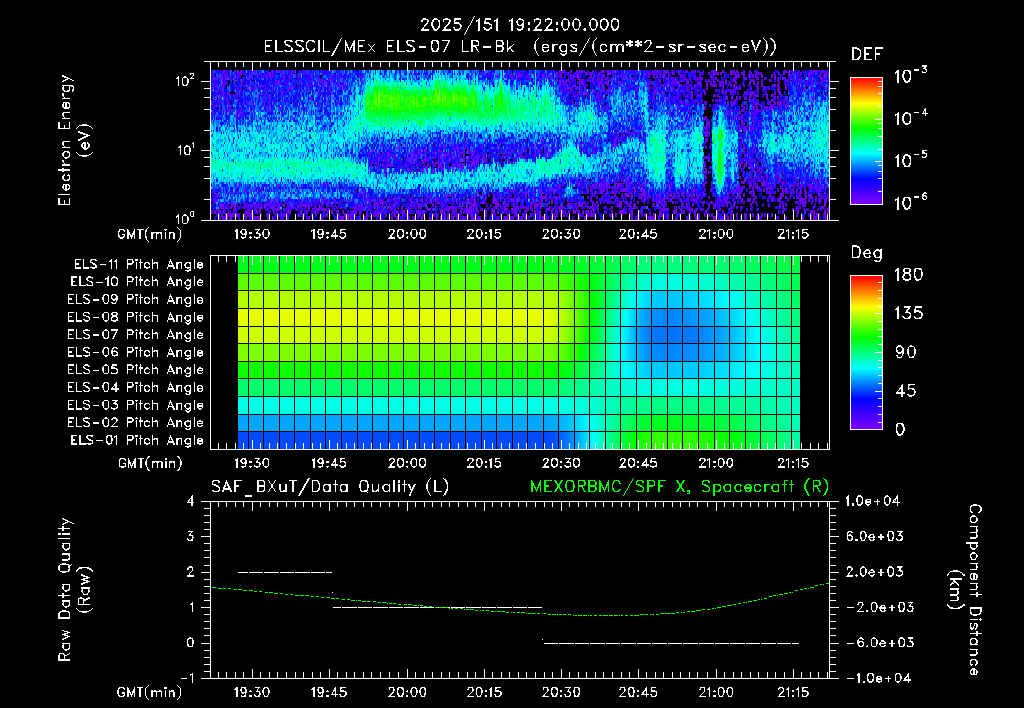The image size is (1024, 708).
Task: Click the Component Distance (km) axis label
Action: pyautogui.click(x=965, y=590)
